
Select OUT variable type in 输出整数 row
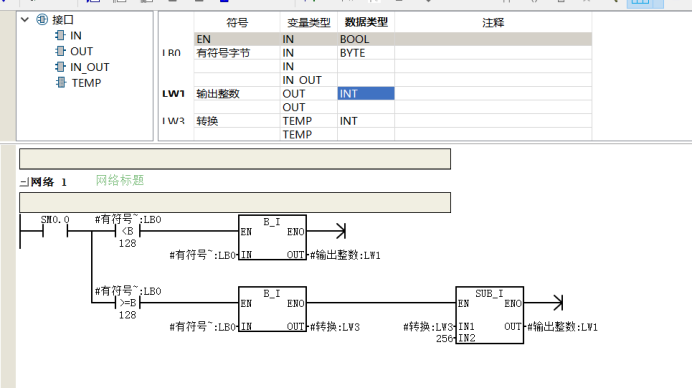[308, 94]
